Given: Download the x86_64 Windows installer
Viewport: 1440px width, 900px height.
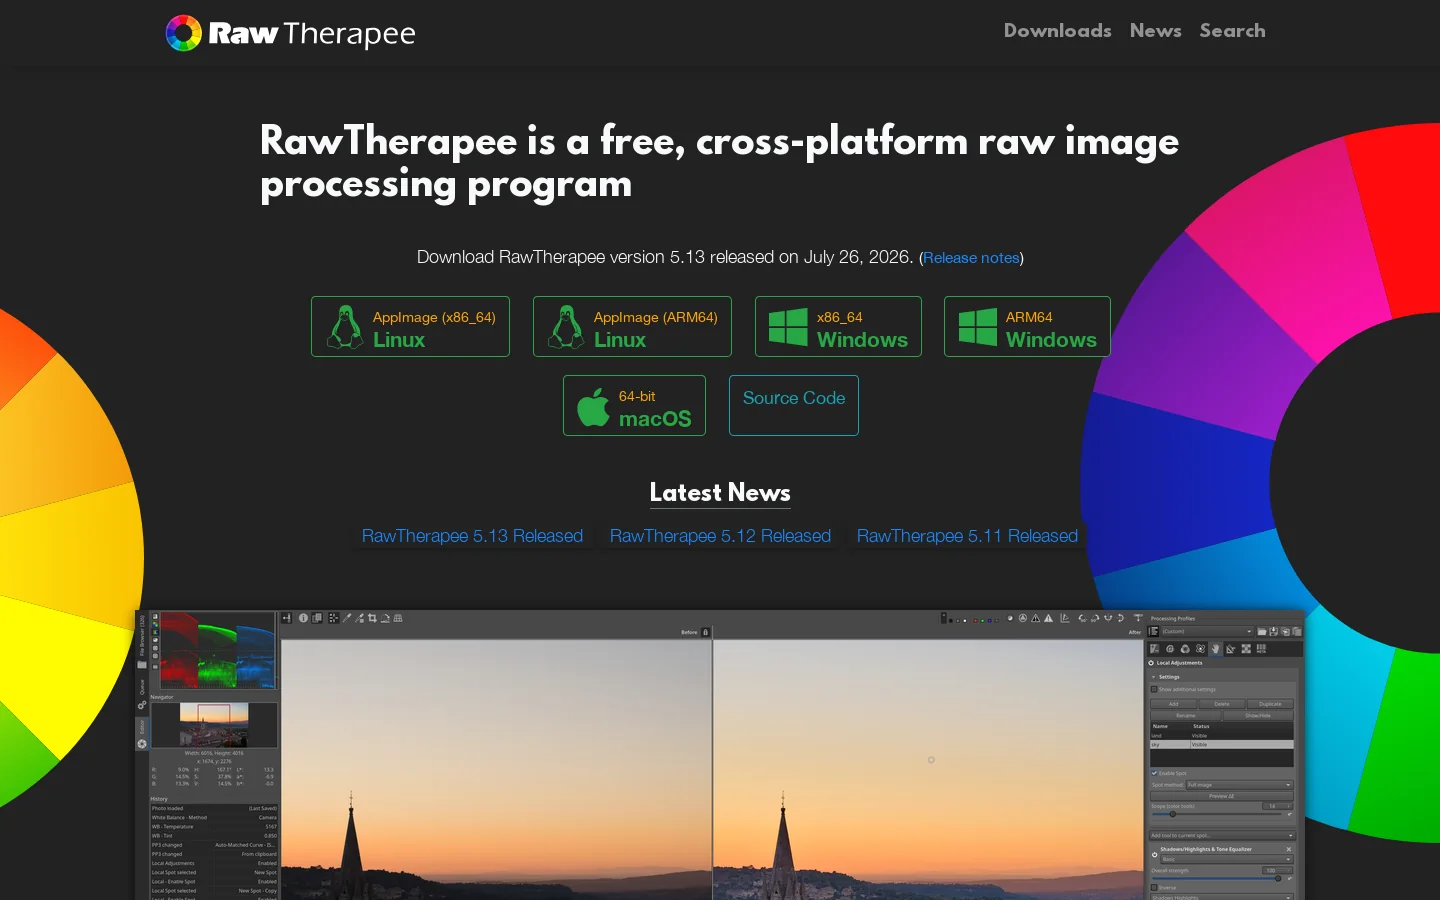Looking at the screenshot, I should click(x=838, y=326).
